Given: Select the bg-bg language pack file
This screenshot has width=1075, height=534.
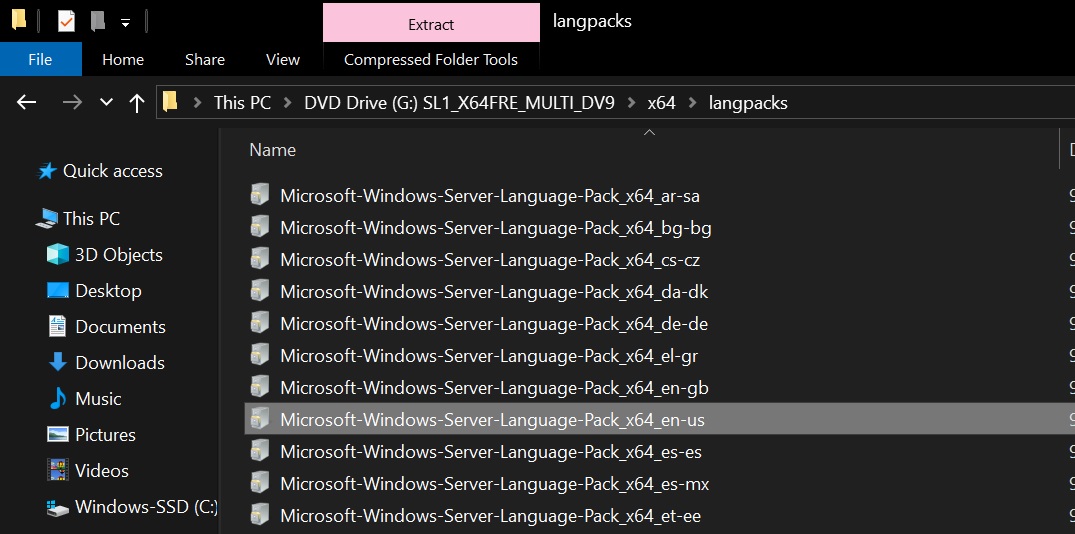Looking at the screenshot, I should pyautogui.click(x=496, y=228).
